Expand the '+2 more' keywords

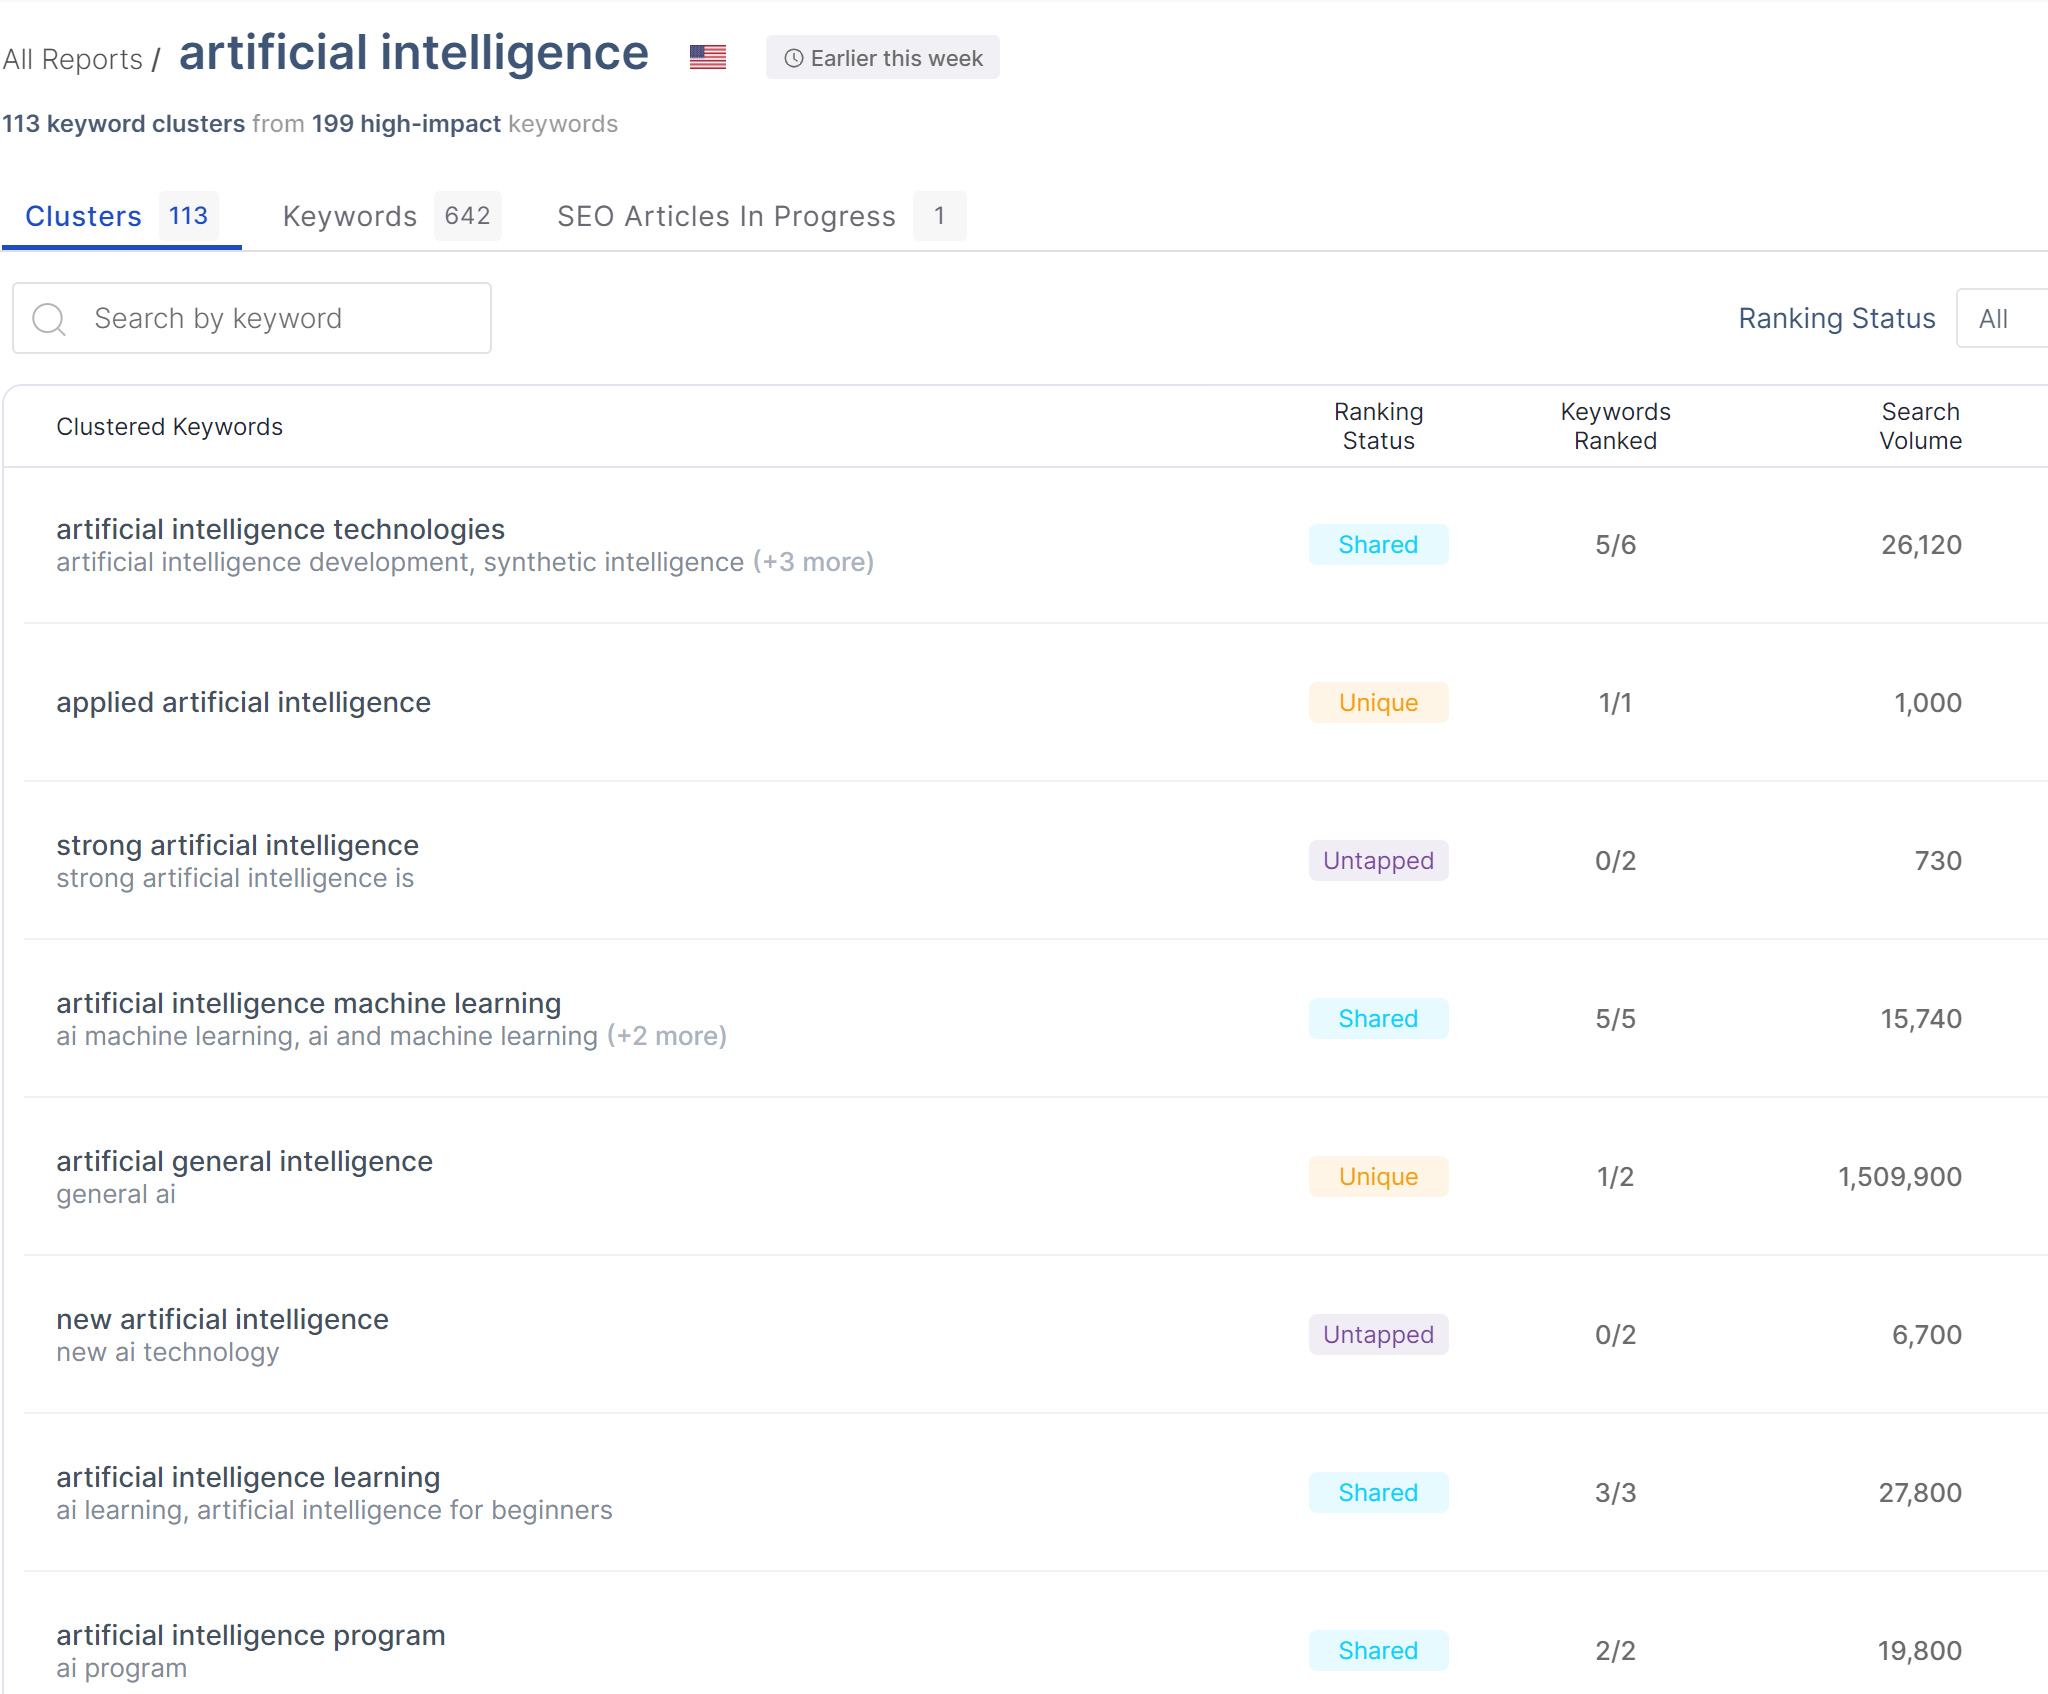(667, 1036)
